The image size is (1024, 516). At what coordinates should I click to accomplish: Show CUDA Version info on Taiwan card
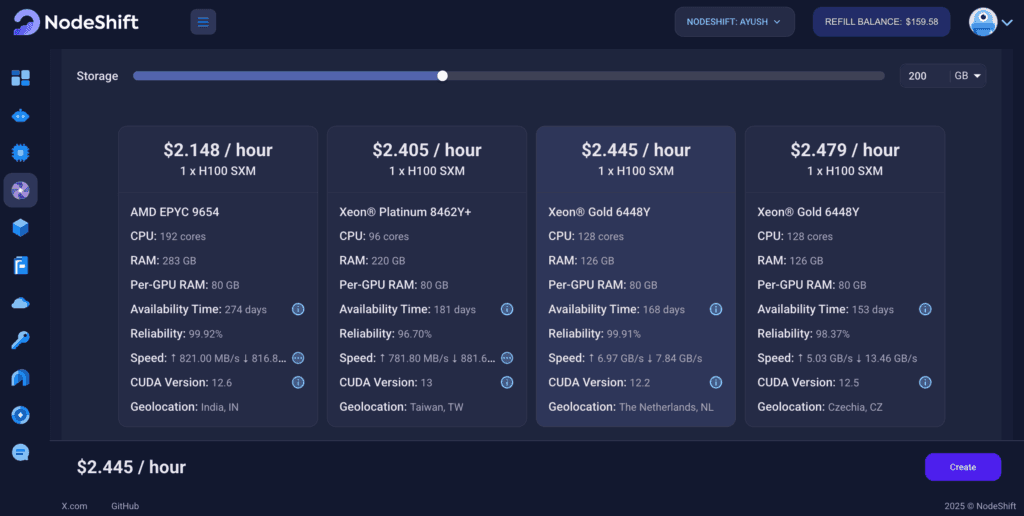pyautogui.click(x=507, y=382)
